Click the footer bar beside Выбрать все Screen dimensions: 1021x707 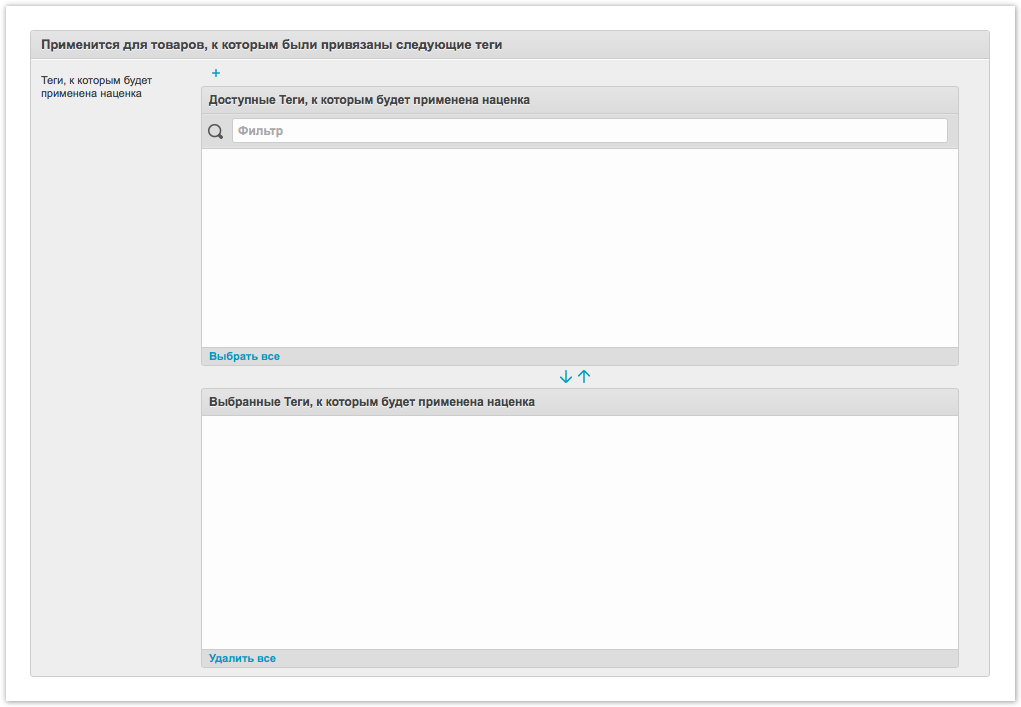tap(600, 356)
